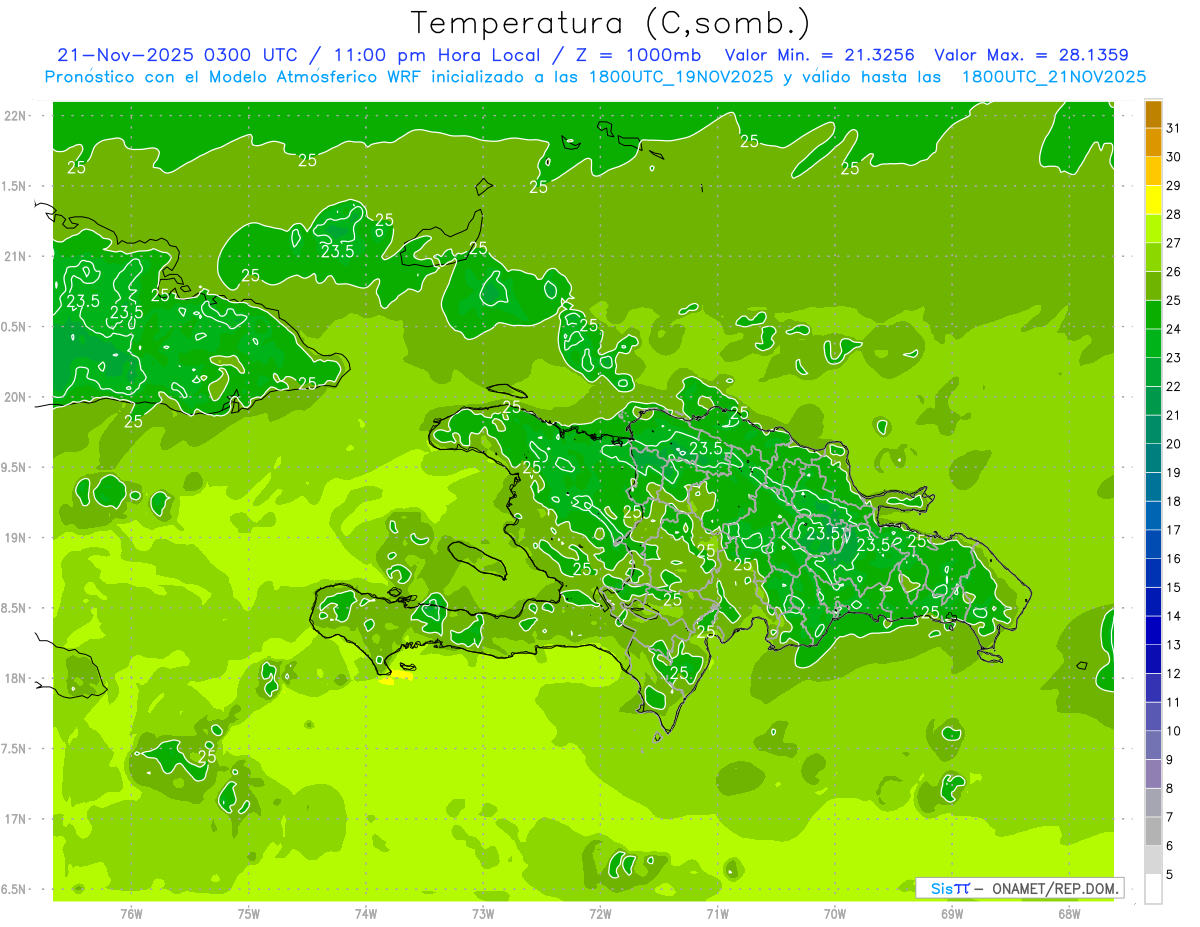
Task: Click the yellow hot spot on Haiti's south coast
Action: pos(397,676)
